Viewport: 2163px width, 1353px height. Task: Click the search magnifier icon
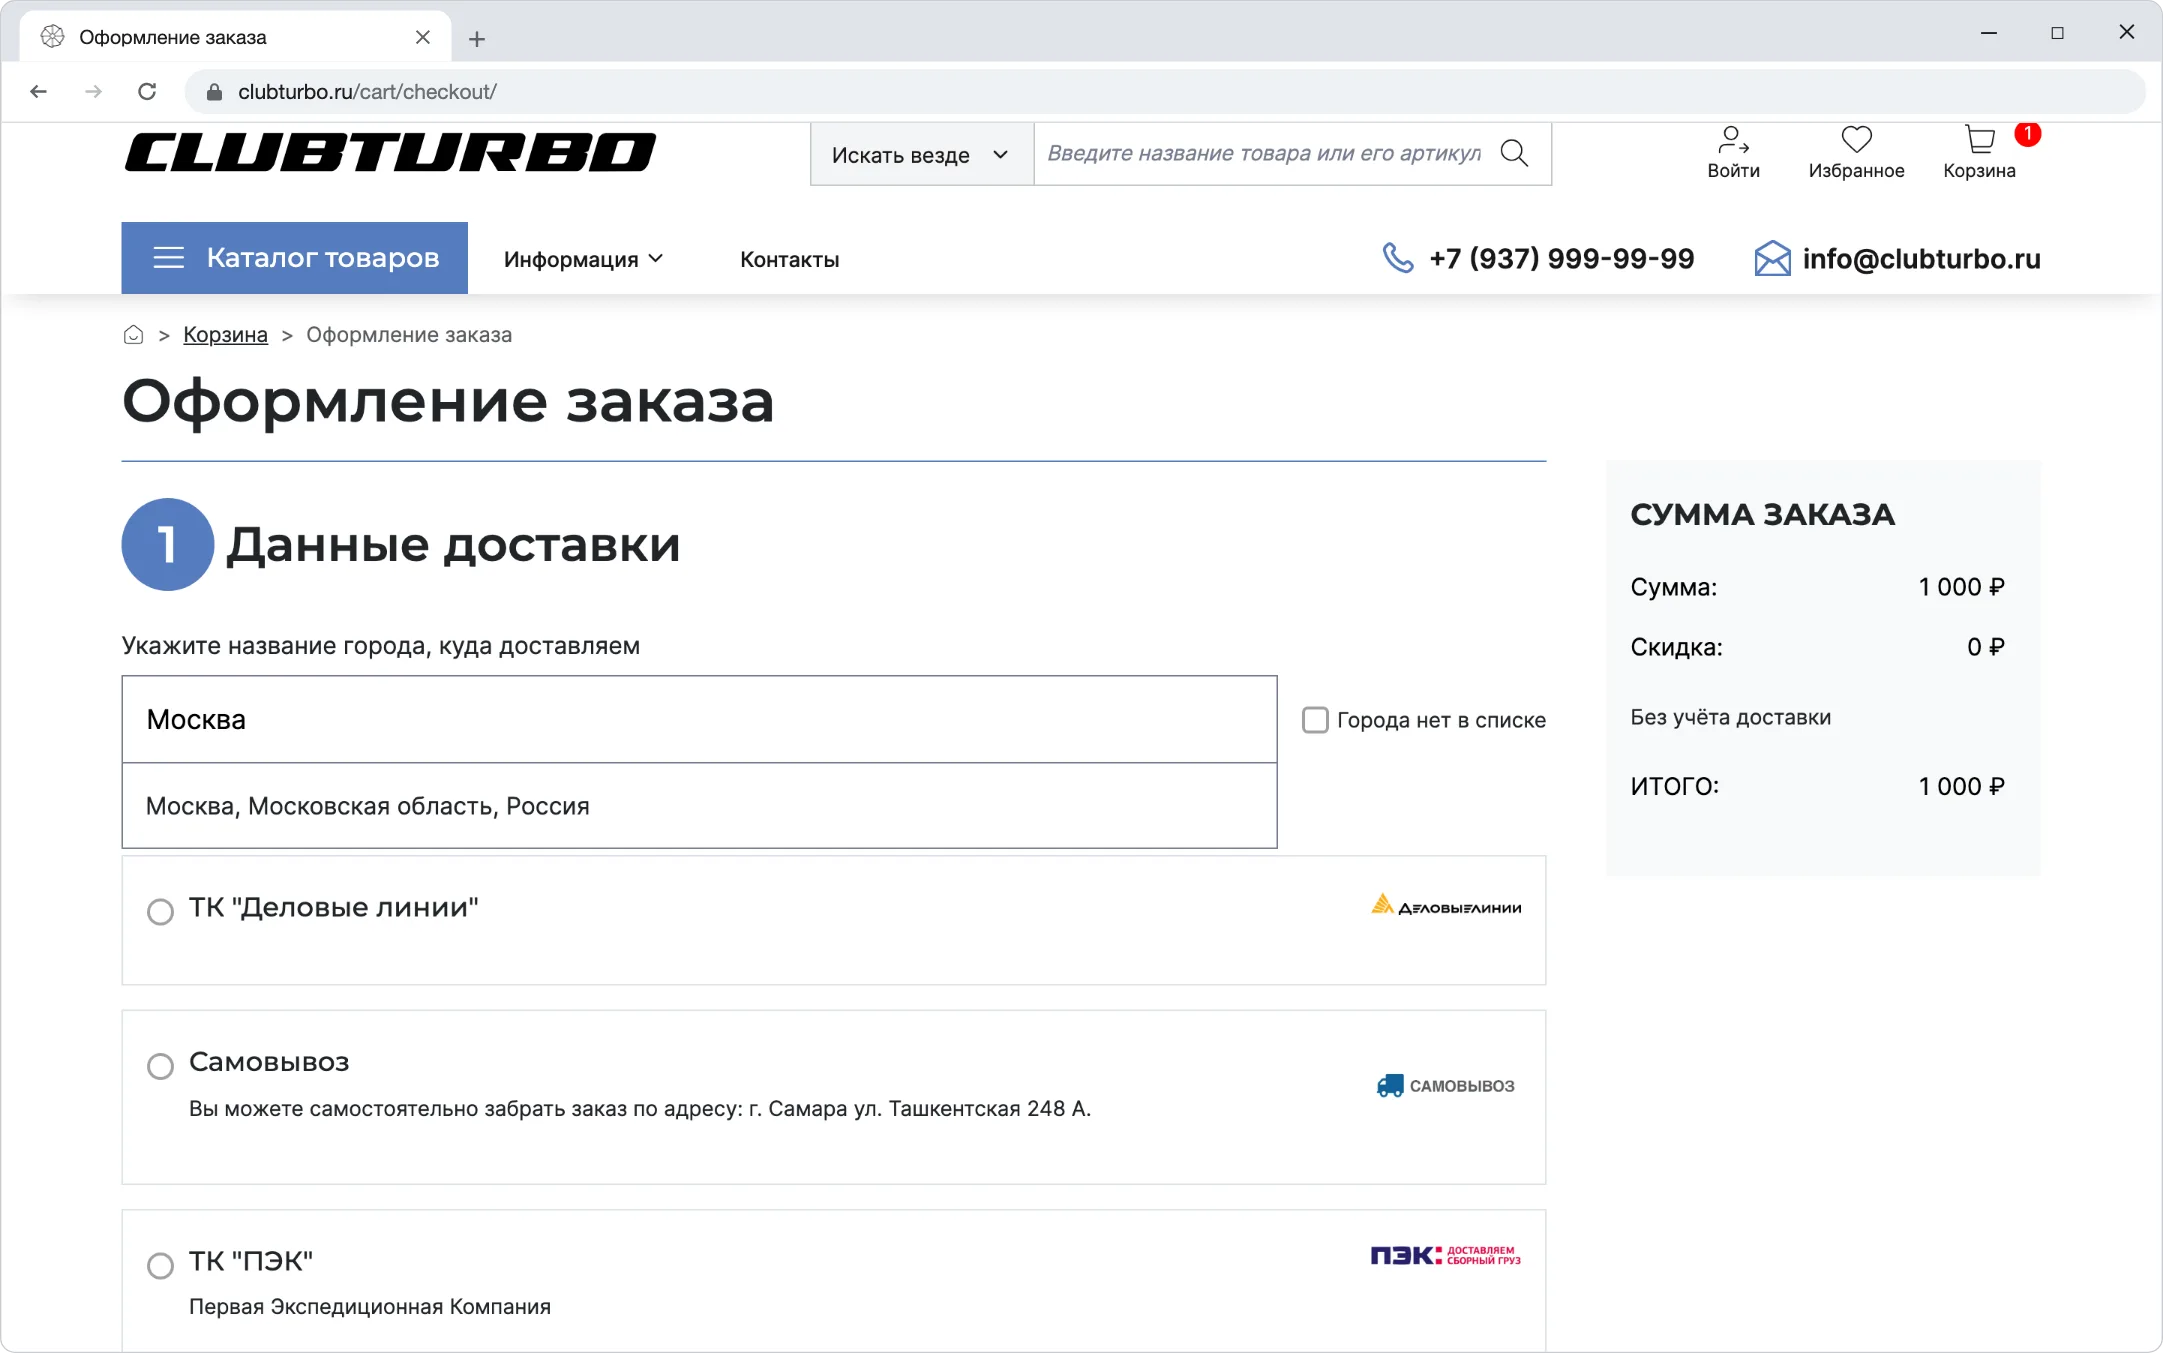click(x=1514, y=153)
